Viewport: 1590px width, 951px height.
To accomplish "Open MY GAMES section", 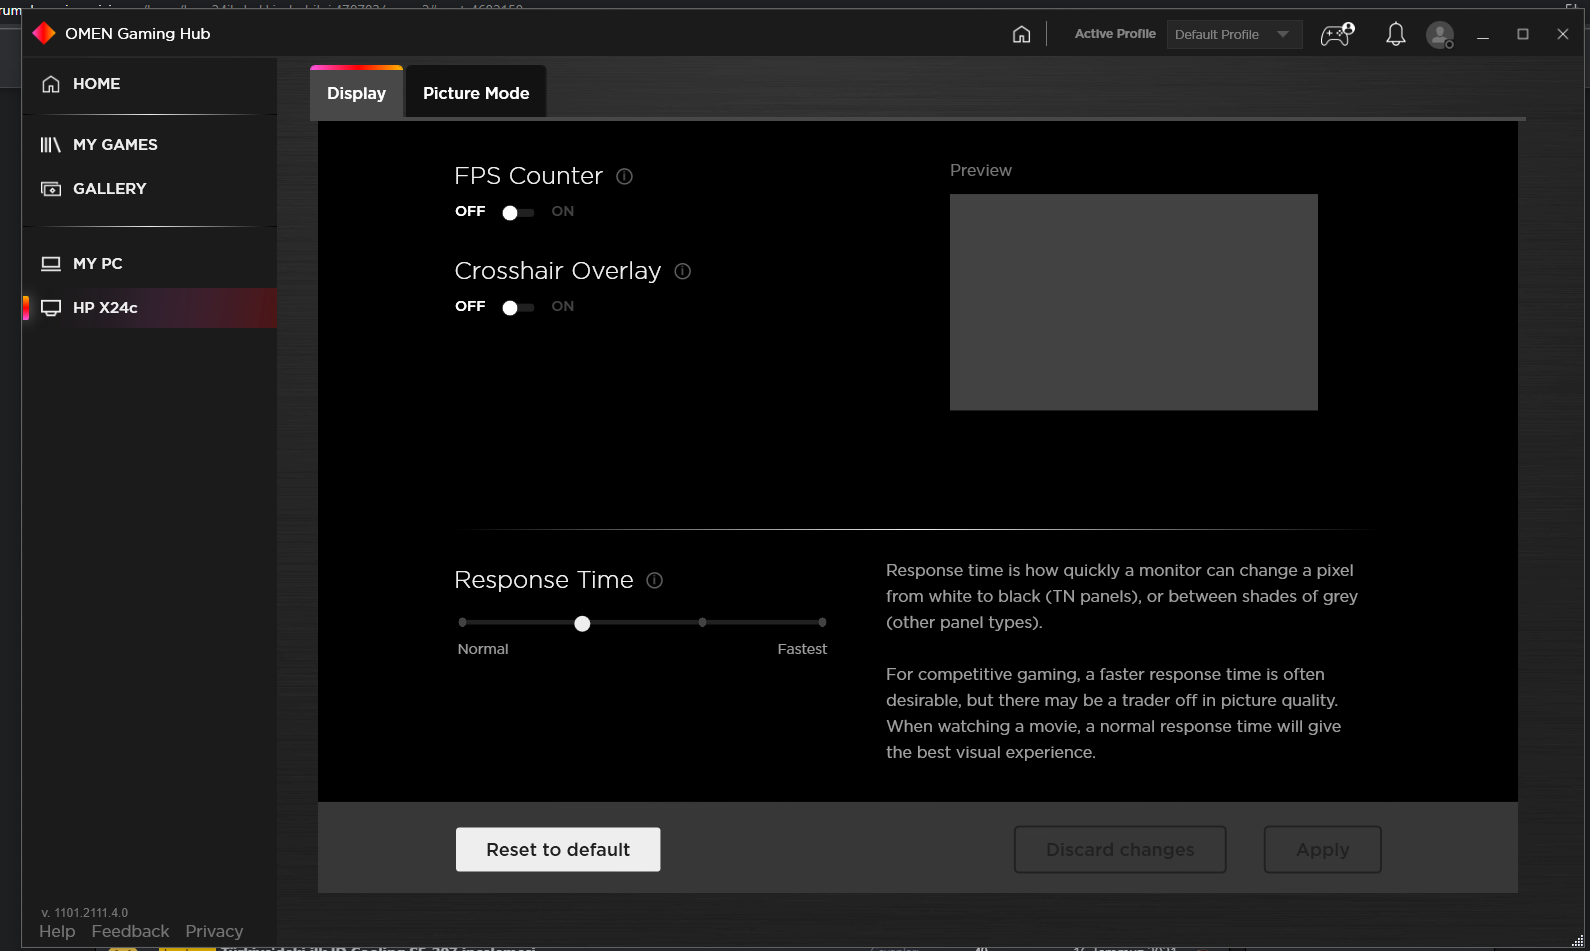I will click(150, 145).
